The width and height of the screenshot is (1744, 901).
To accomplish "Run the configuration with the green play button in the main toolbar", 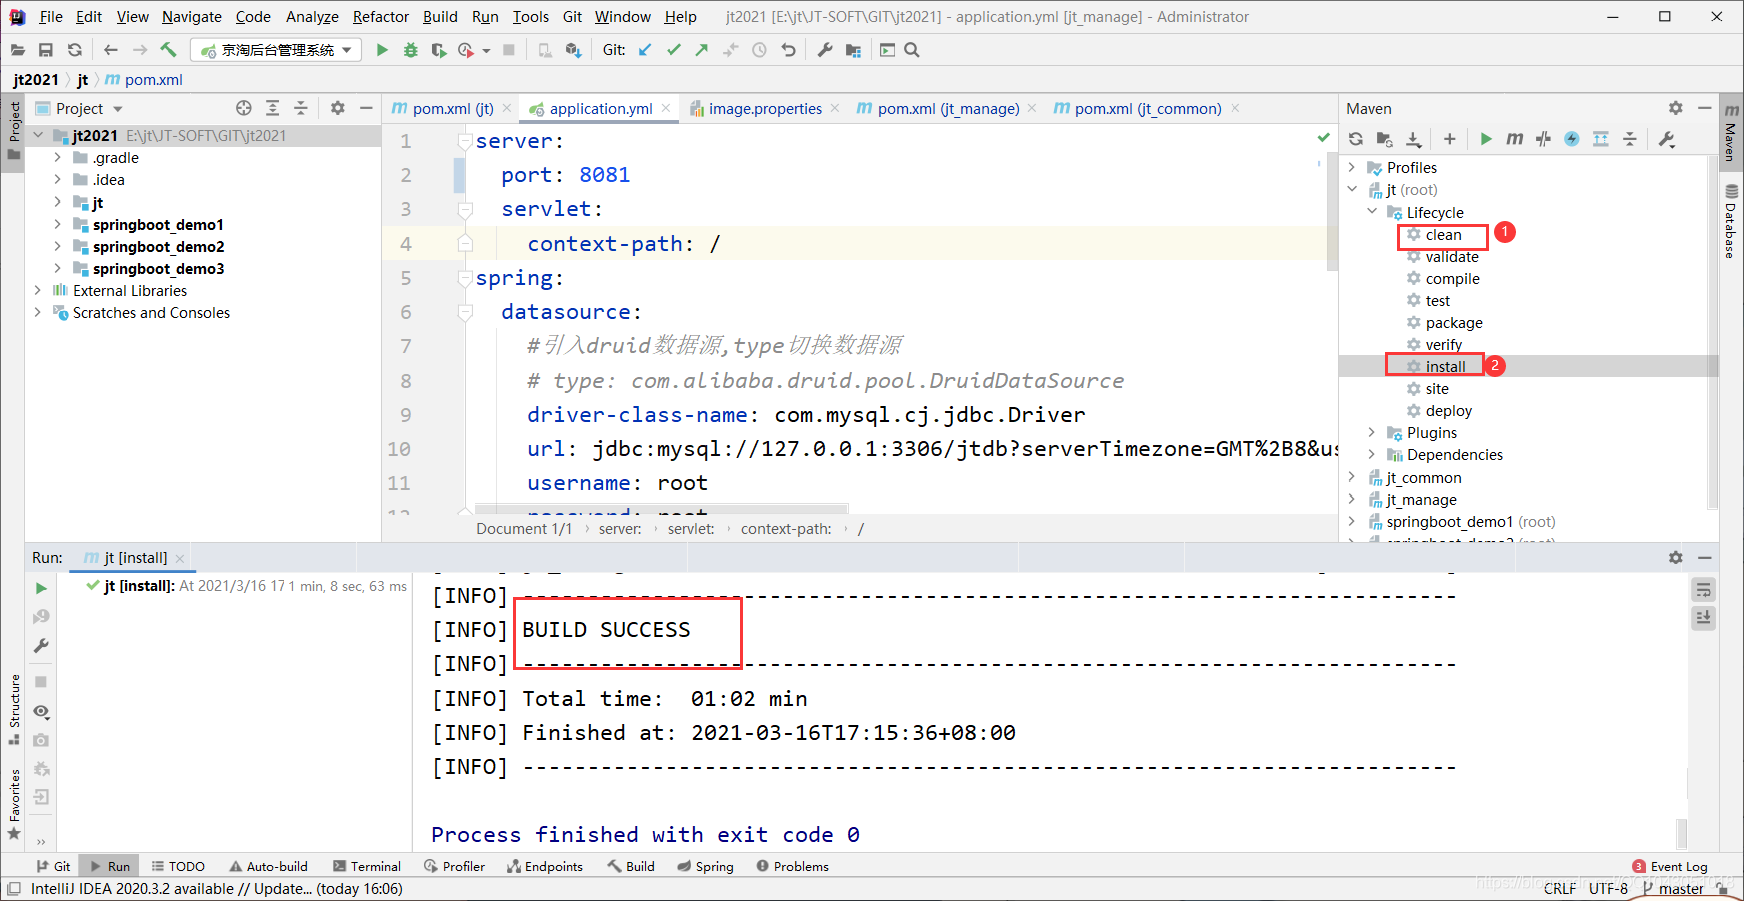I will click(x=382, y=50).
